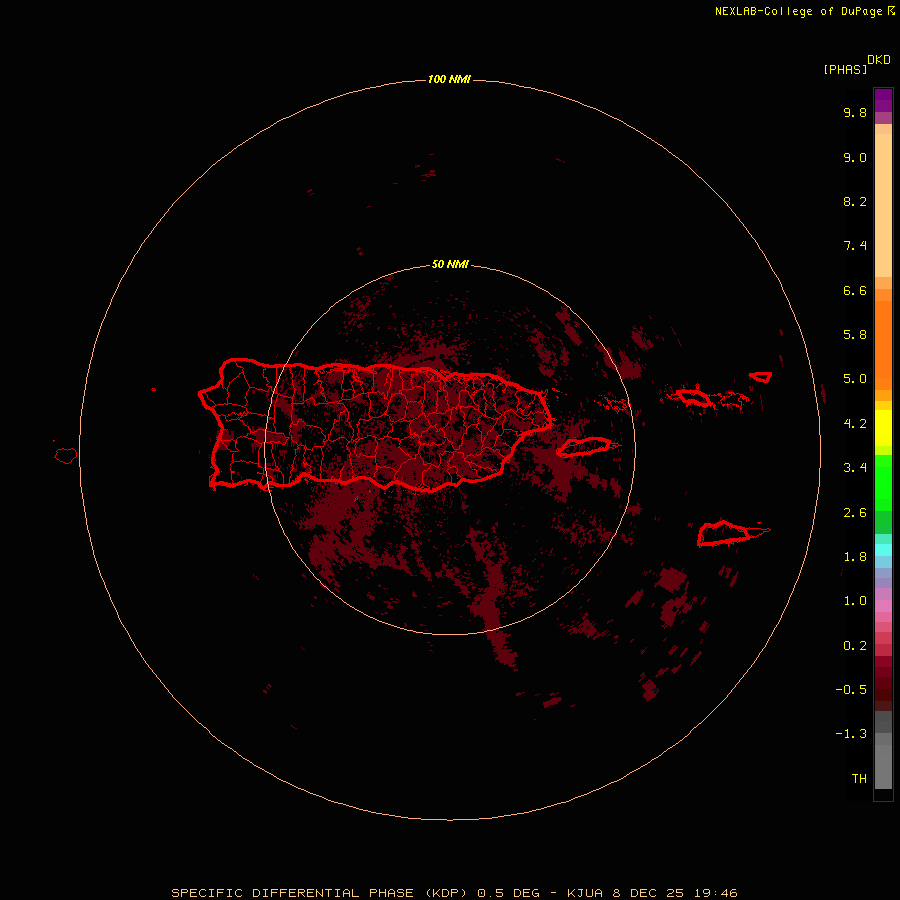
Task: Click the 7.4 scale value
Action: coord(855,246)
